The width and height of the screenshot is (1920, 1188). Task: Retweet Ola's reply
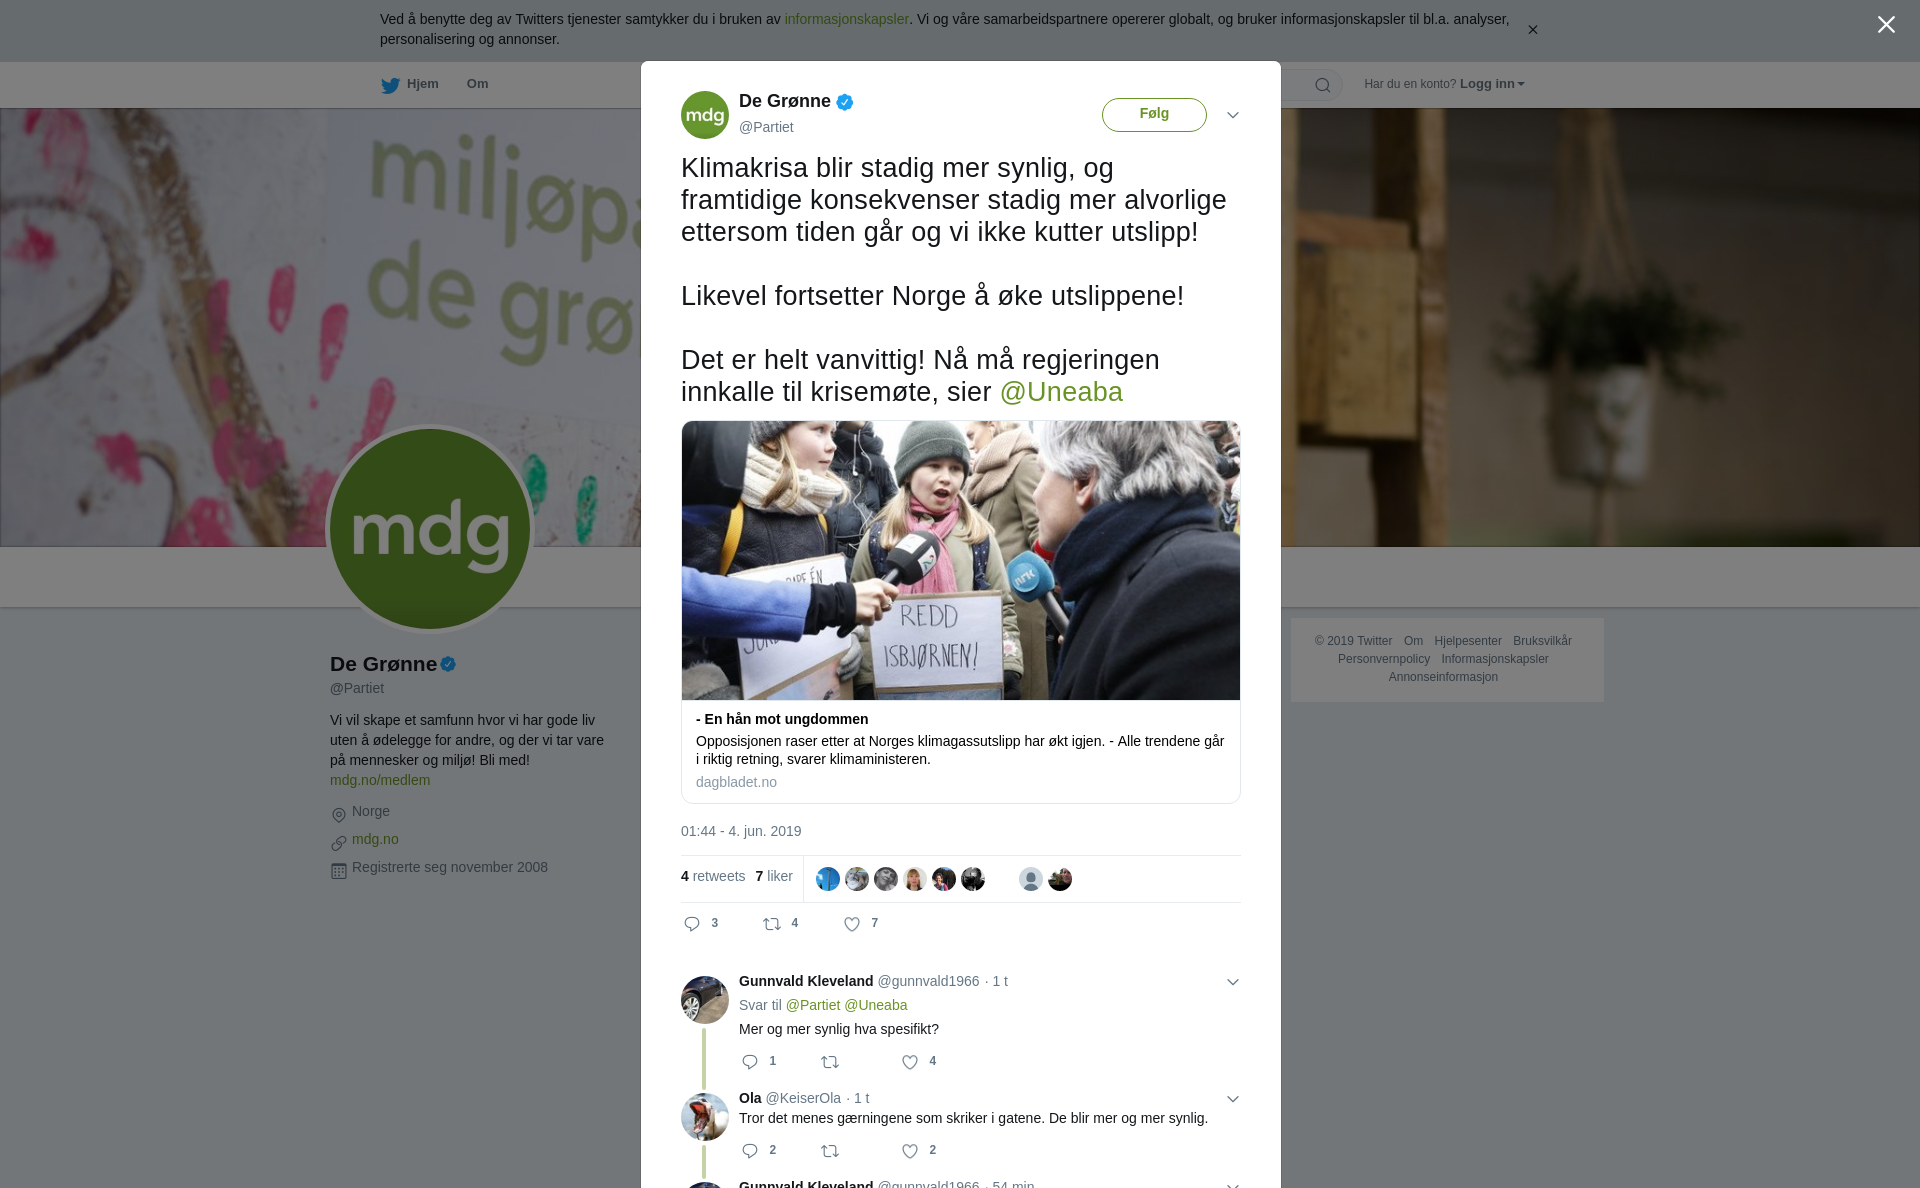[x=830, y=1151]
